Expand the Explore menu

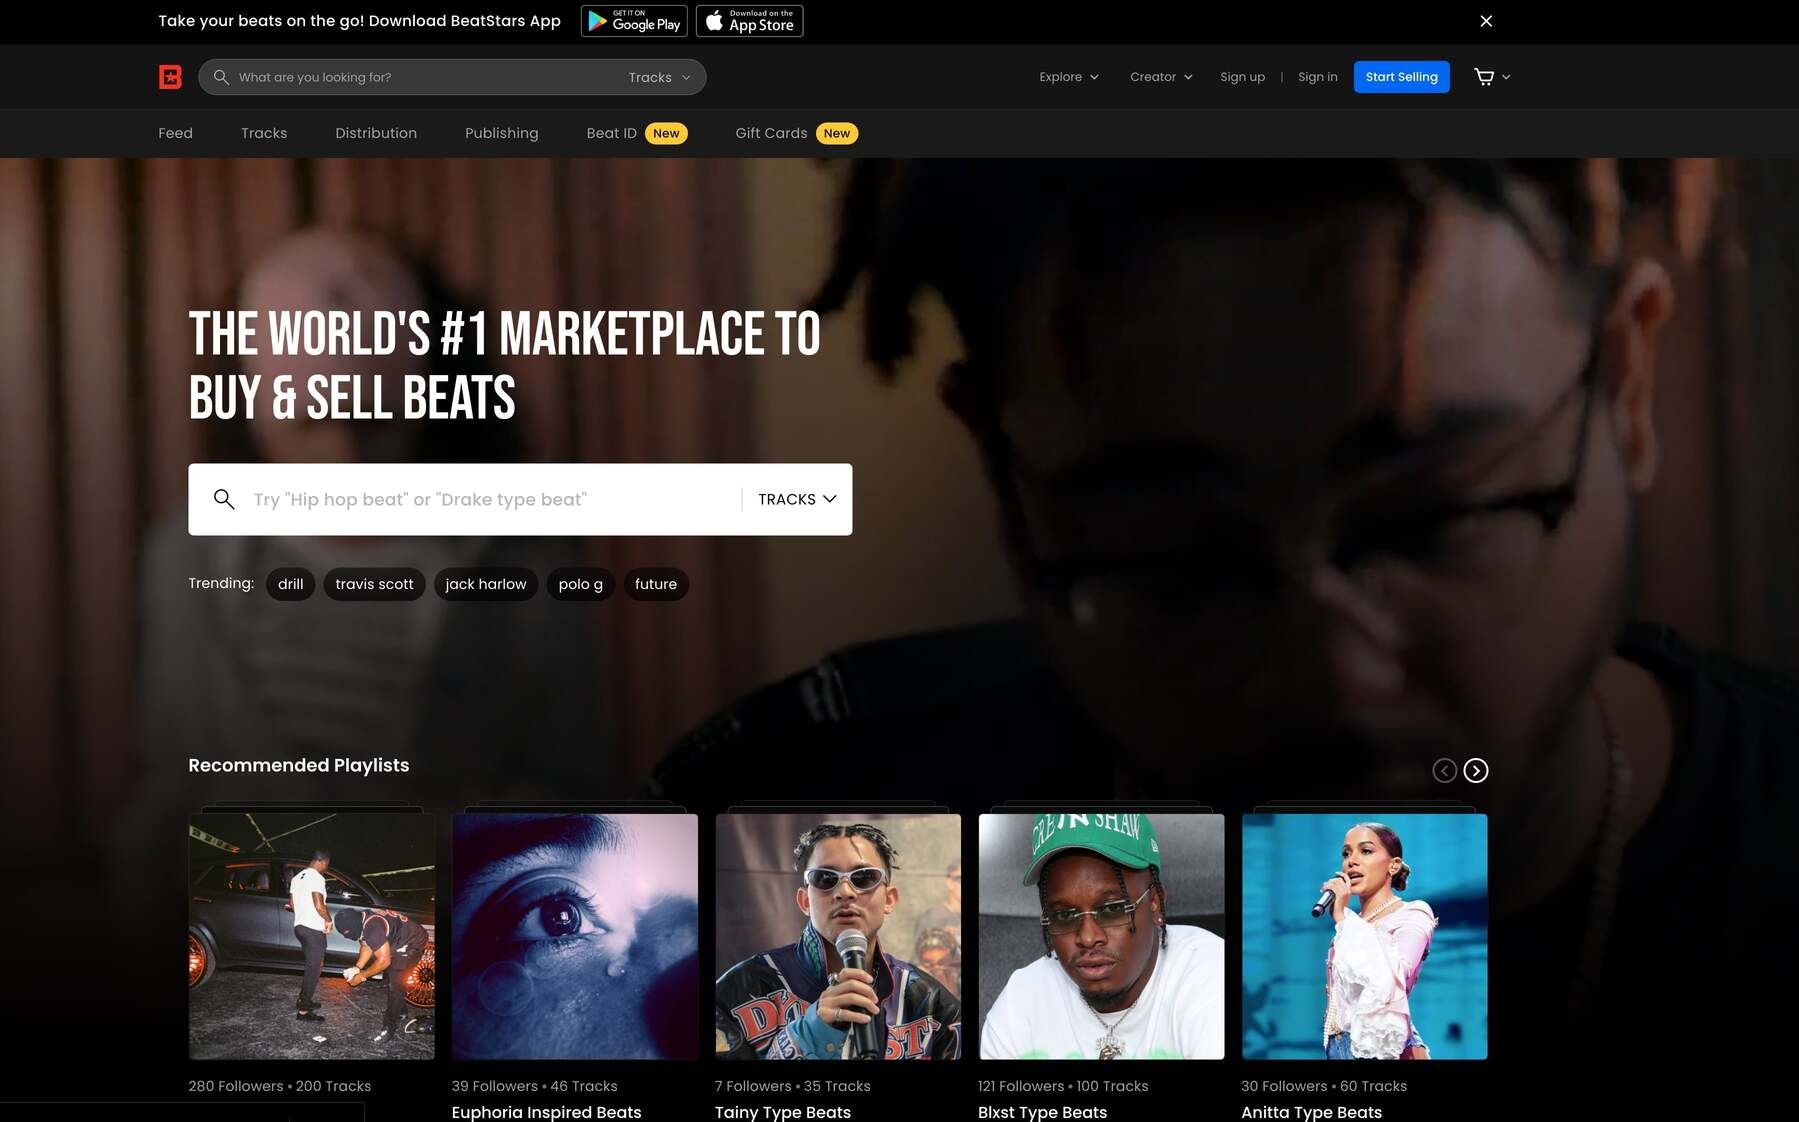[1067, 76]
